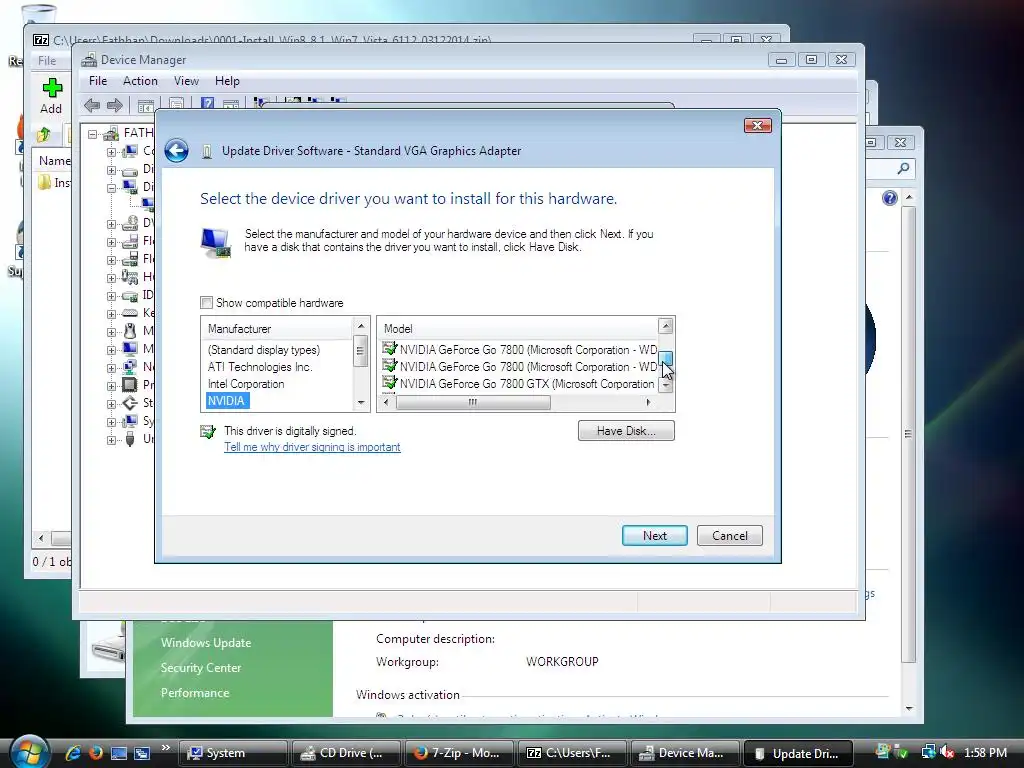
Task: Click the network icon in the system tray
Action: click(928, 752)
